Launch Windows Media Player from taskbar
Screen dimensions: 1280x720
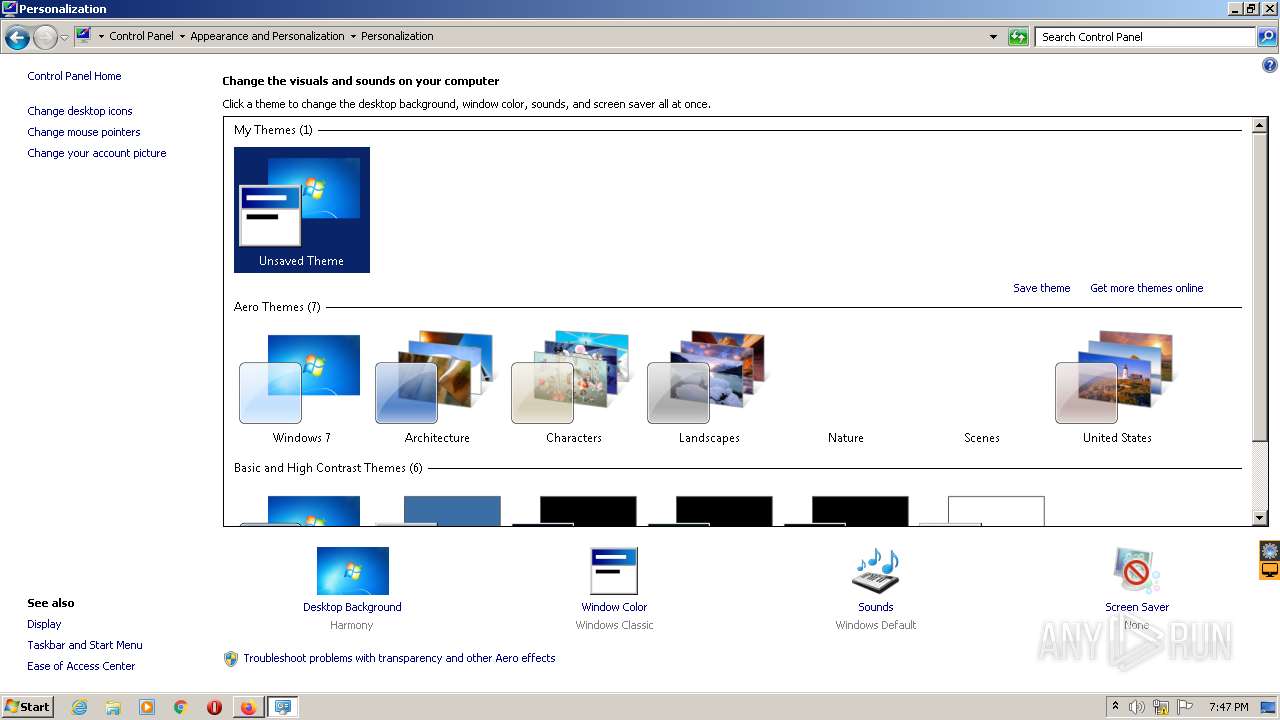(x=147, y=707)
